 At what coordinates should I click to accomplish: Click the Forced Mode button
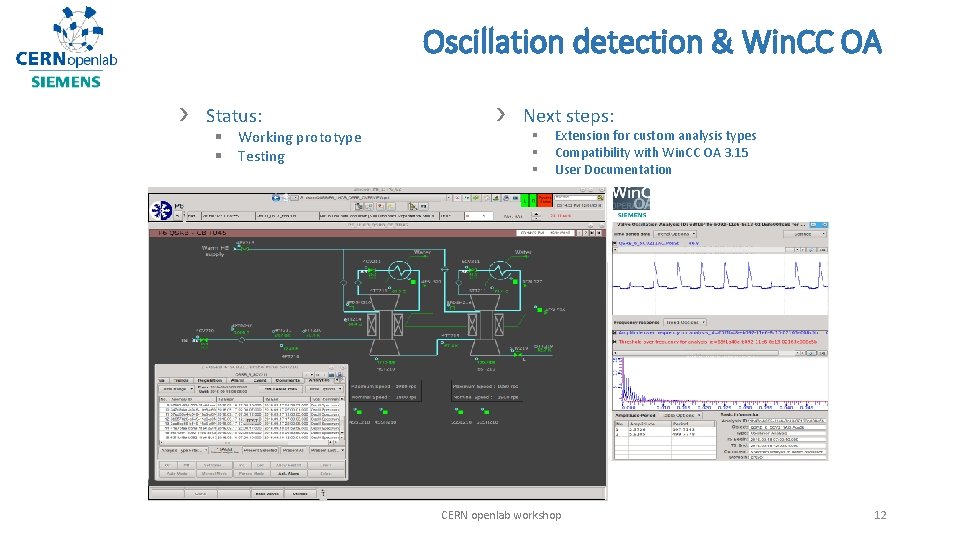point(251,473)
